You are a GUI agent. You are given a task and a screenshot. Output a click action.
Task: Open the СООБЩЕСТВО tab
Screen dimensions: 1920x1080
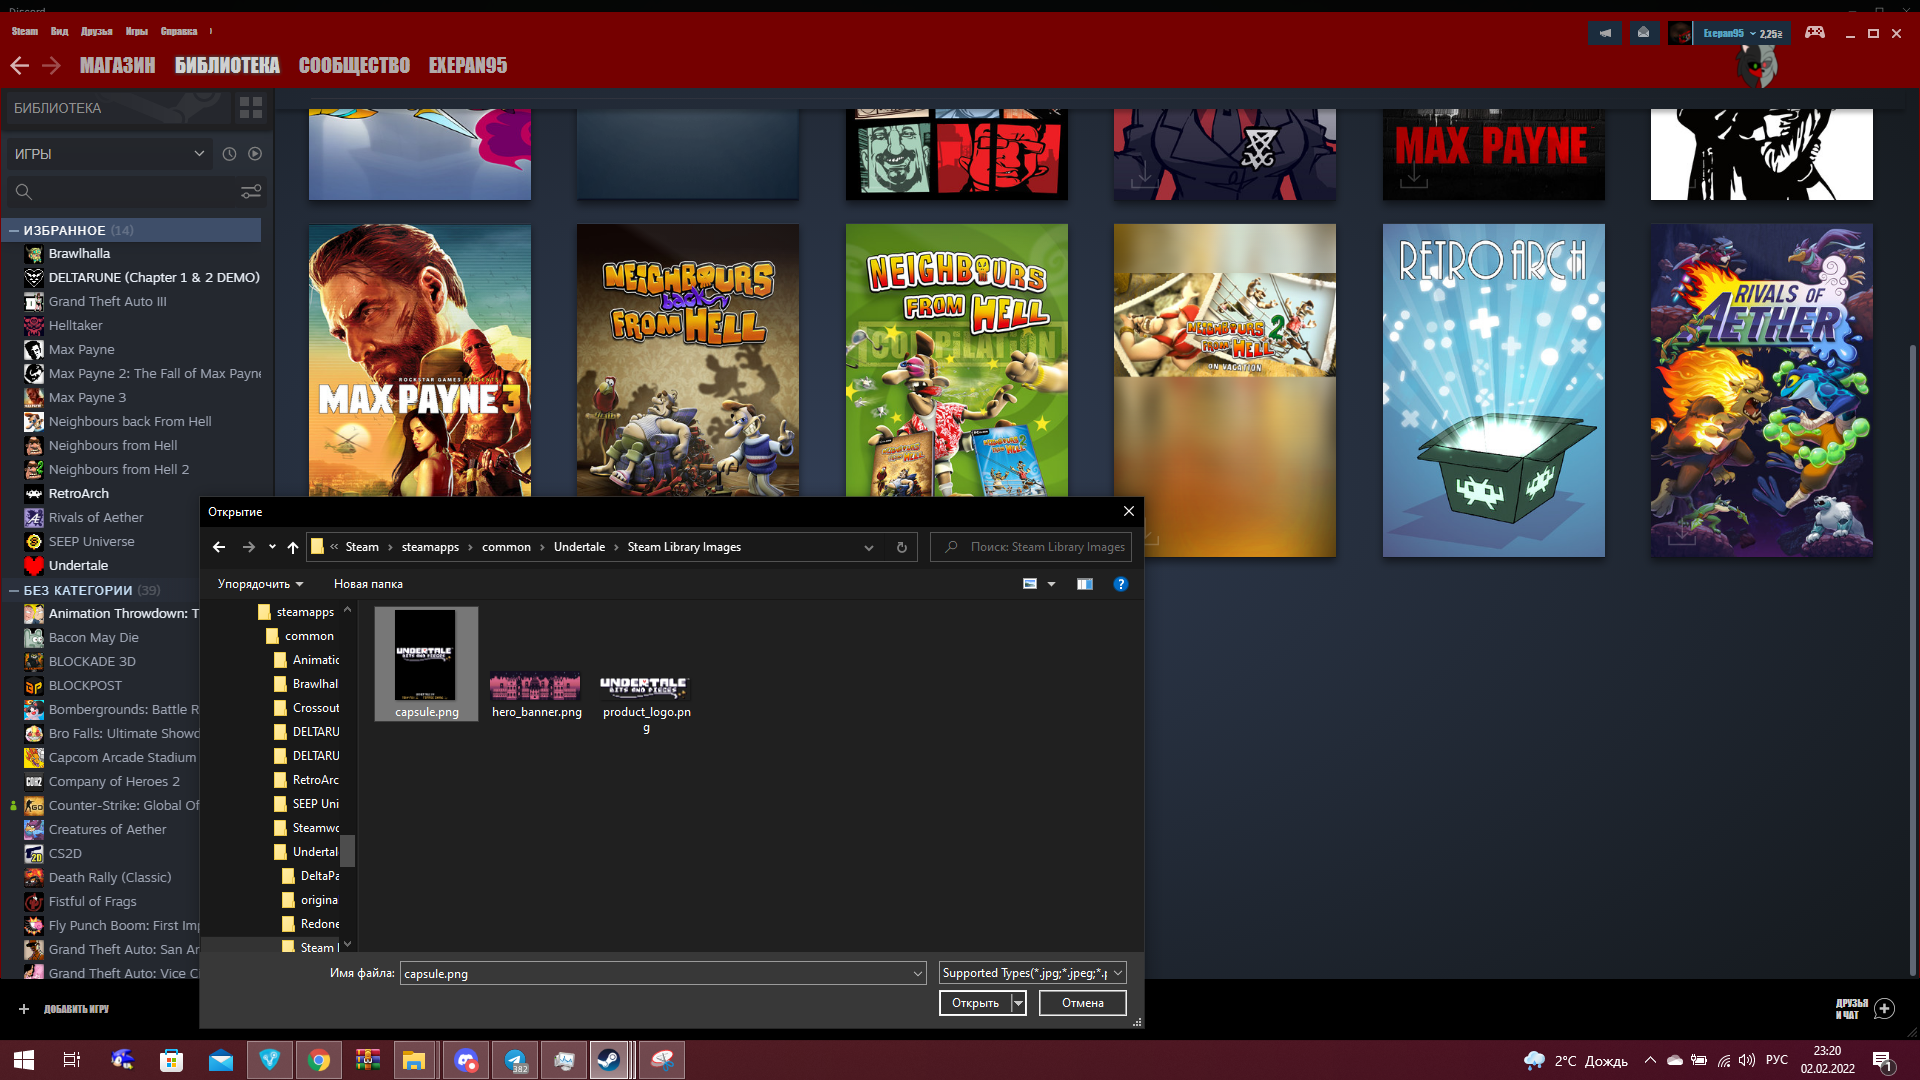tap(354, 65)
